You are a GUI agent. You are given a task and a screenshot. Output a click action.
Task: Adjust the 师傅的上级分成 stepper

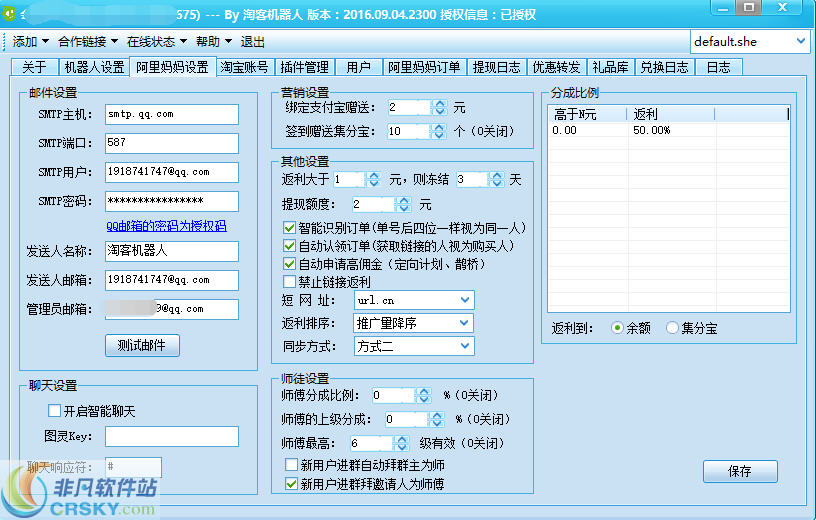pyautogui.click(x=437, y=420)
